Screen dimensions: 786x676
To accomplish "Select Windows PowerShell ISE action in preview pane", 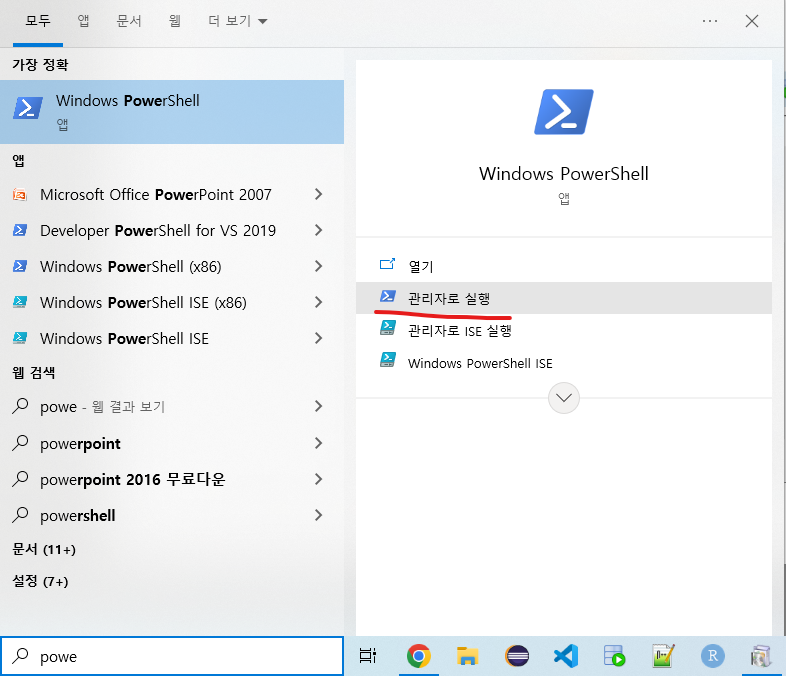I will click(x=564, y=363).
